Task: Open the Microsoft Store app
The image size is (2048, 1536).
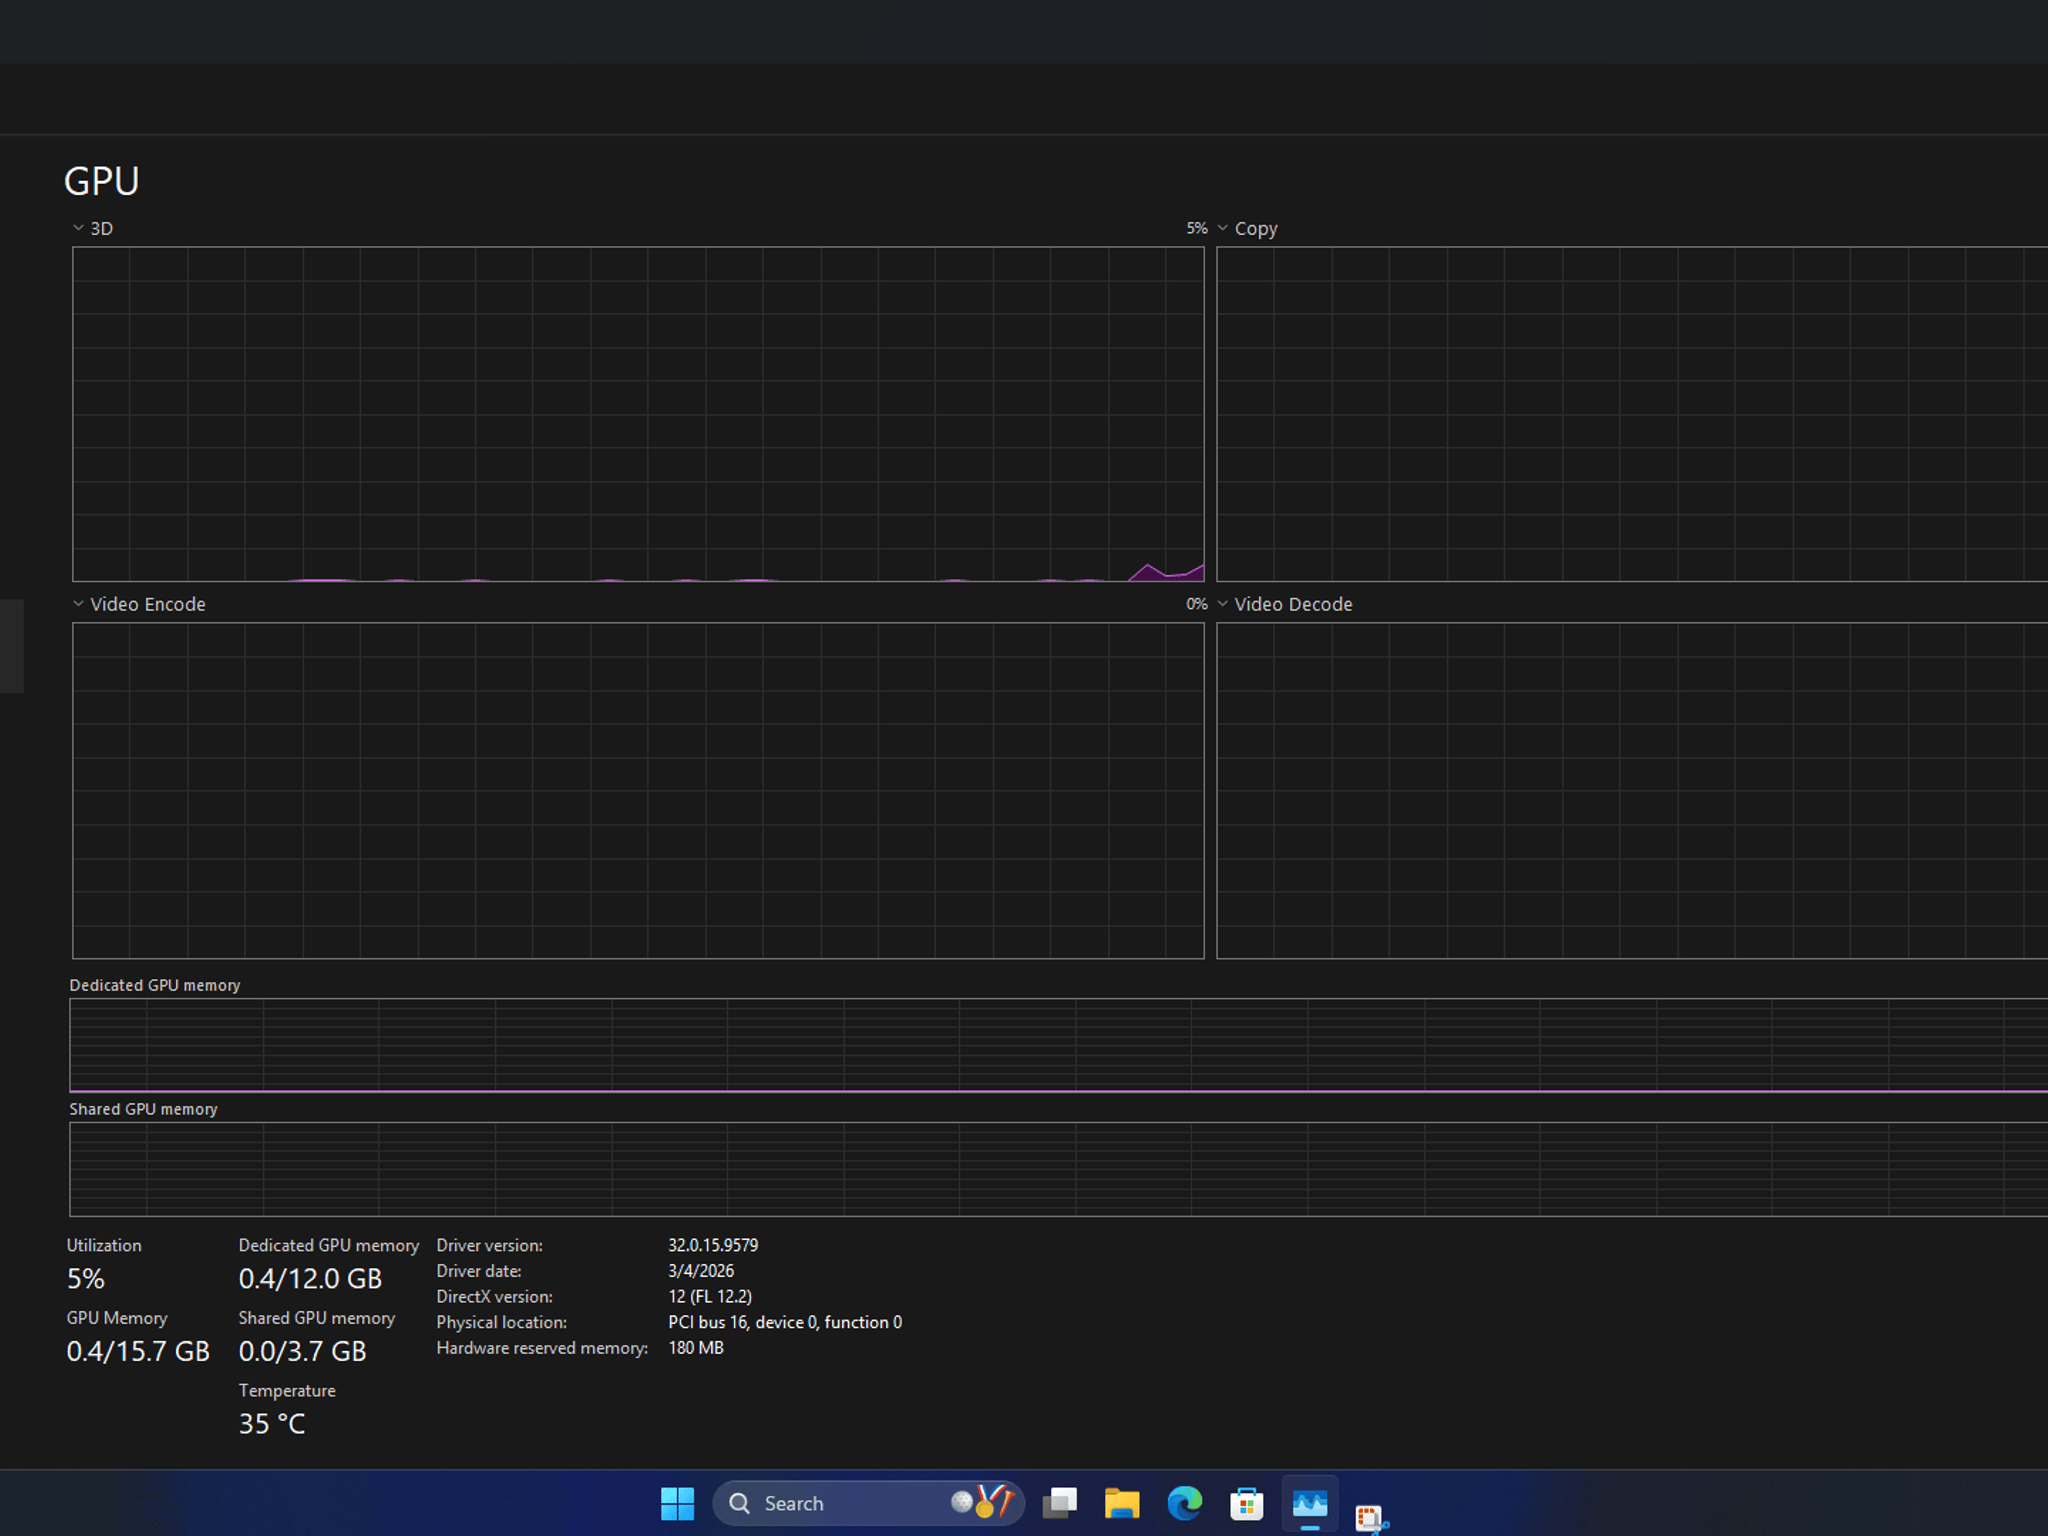Action: click(1247, 1503)
